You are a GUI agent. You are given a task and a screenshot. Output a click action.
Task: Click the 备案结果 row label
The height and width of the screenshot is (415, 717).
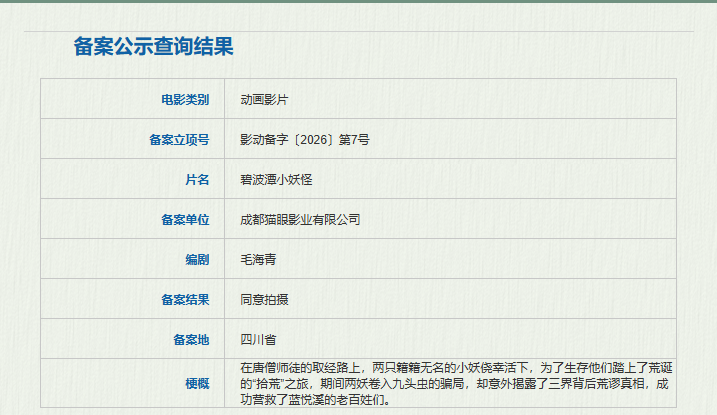(x=185, y=299)
